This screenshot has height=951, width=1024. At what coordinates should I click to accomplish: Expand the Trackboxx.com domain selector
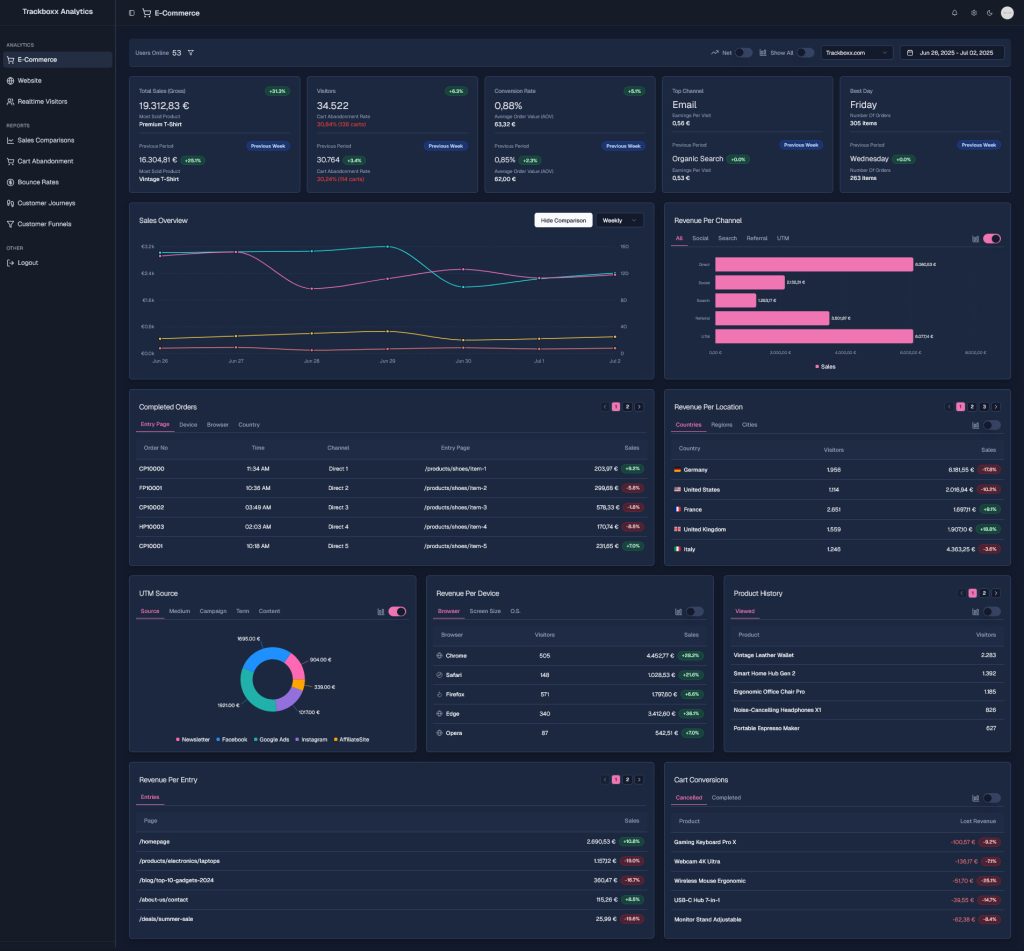[x=855, y=52]
